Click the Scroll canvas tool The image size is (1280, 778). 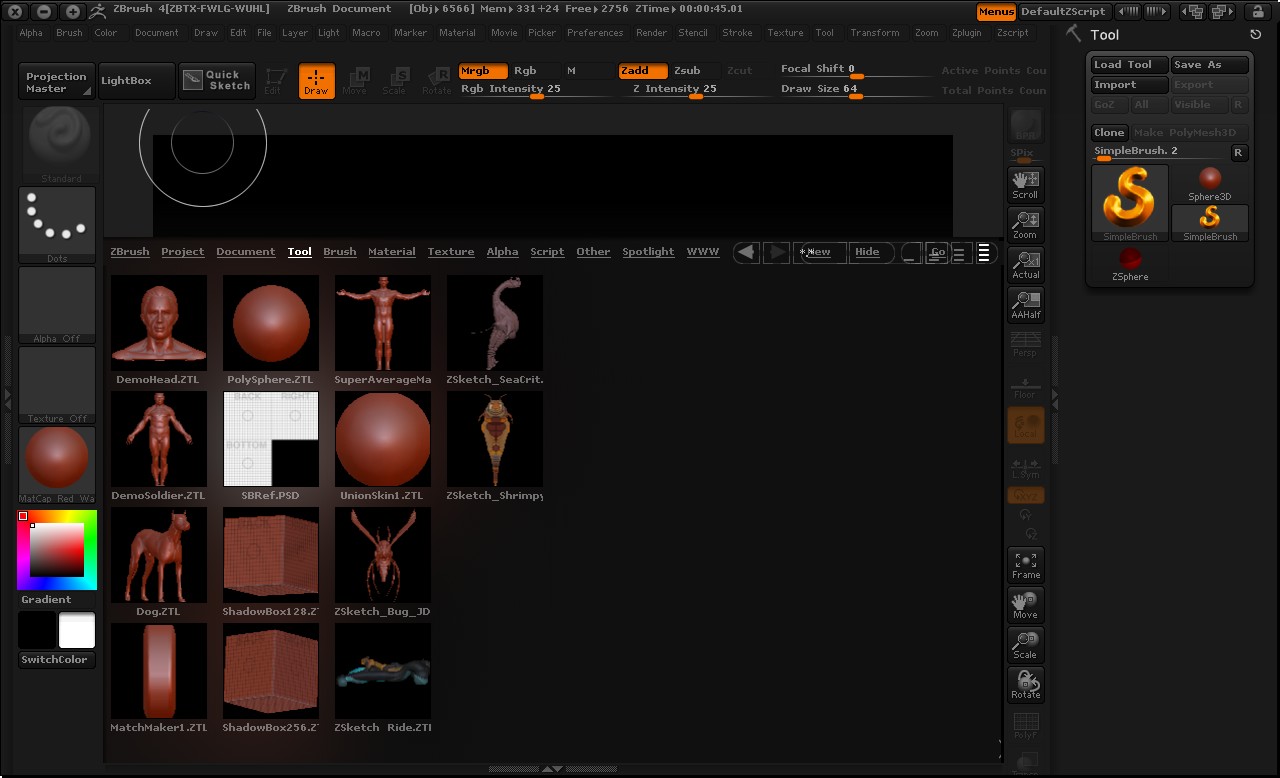pos(1025,184)
